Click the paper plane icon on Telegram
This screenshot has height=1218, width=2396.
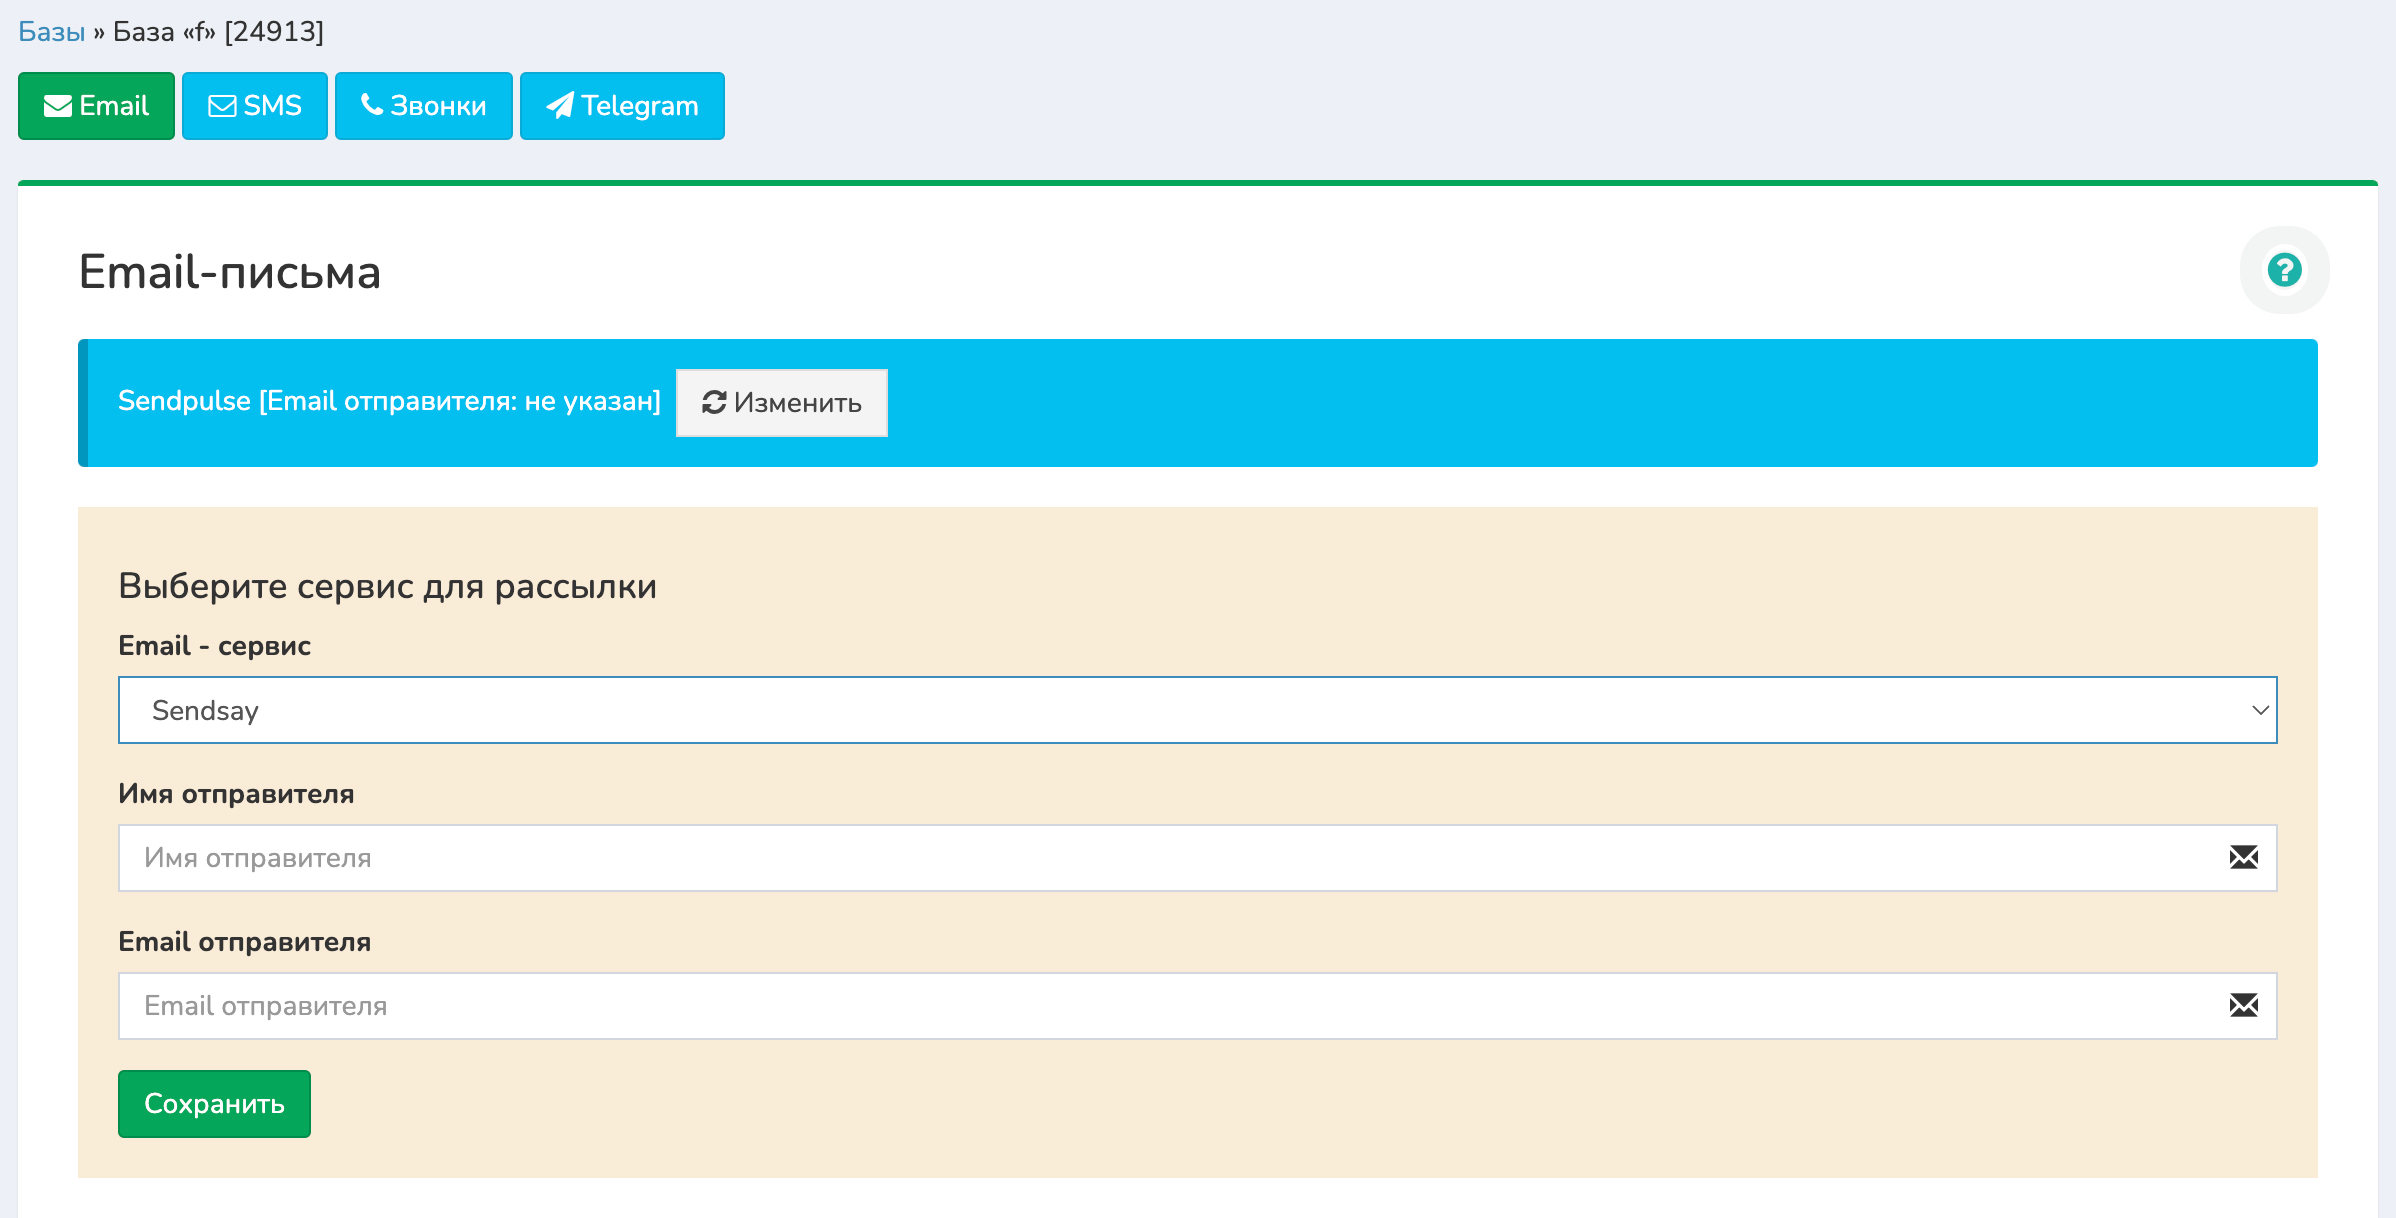(x=560, y=105)
